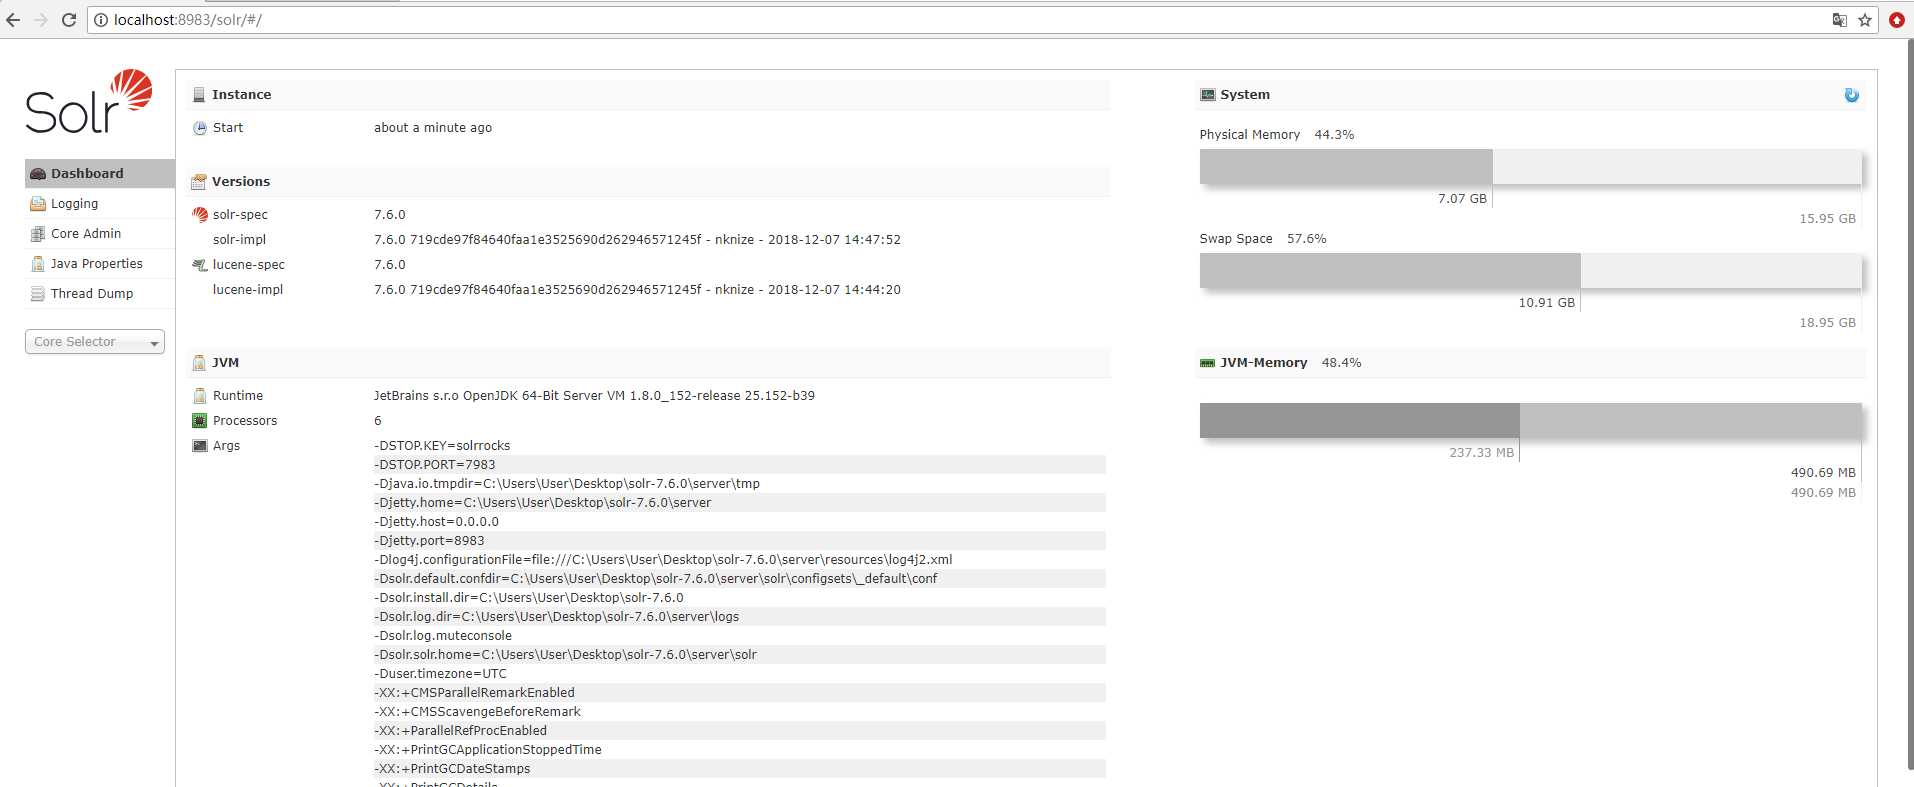Reload the page in browser
Image resolution: width=1914 pixels, height=787 pixels.
click(69, 20)
